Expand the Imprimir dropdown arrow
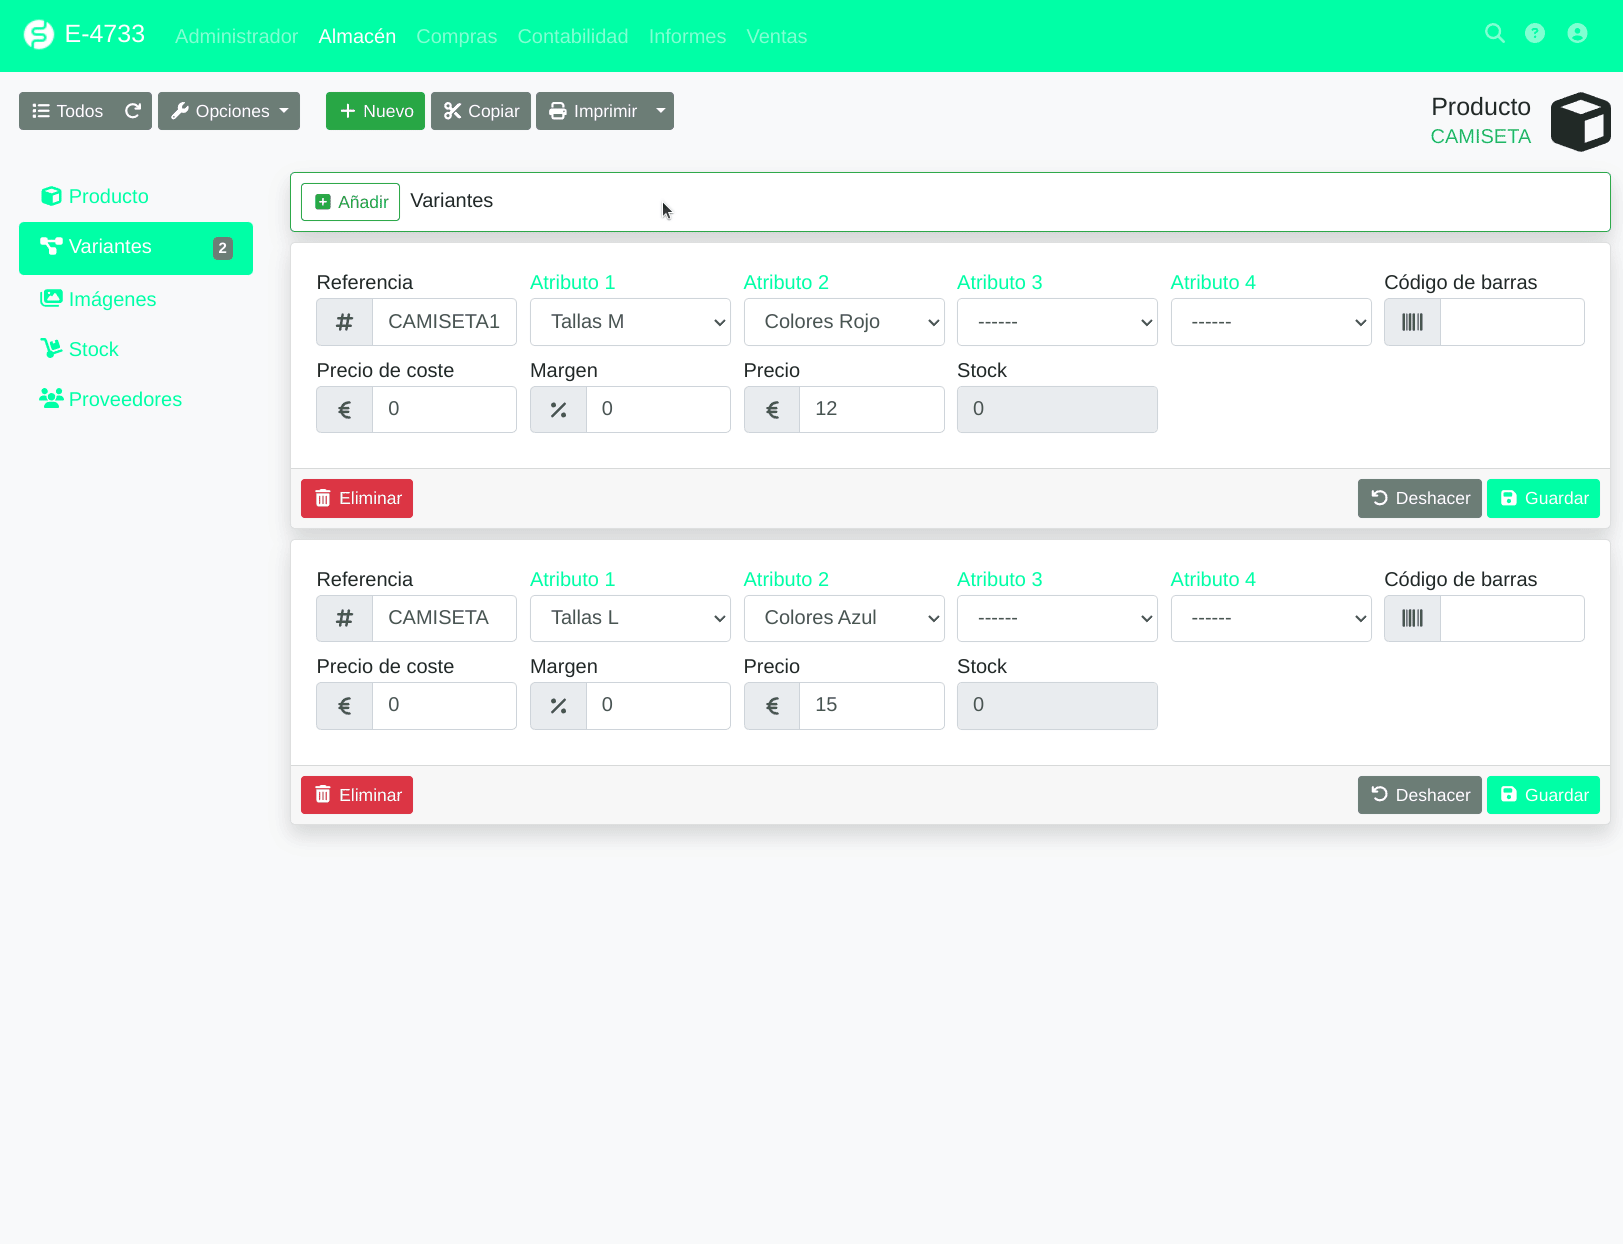The image size is (1623, 1244). click(x=661, y=111)
